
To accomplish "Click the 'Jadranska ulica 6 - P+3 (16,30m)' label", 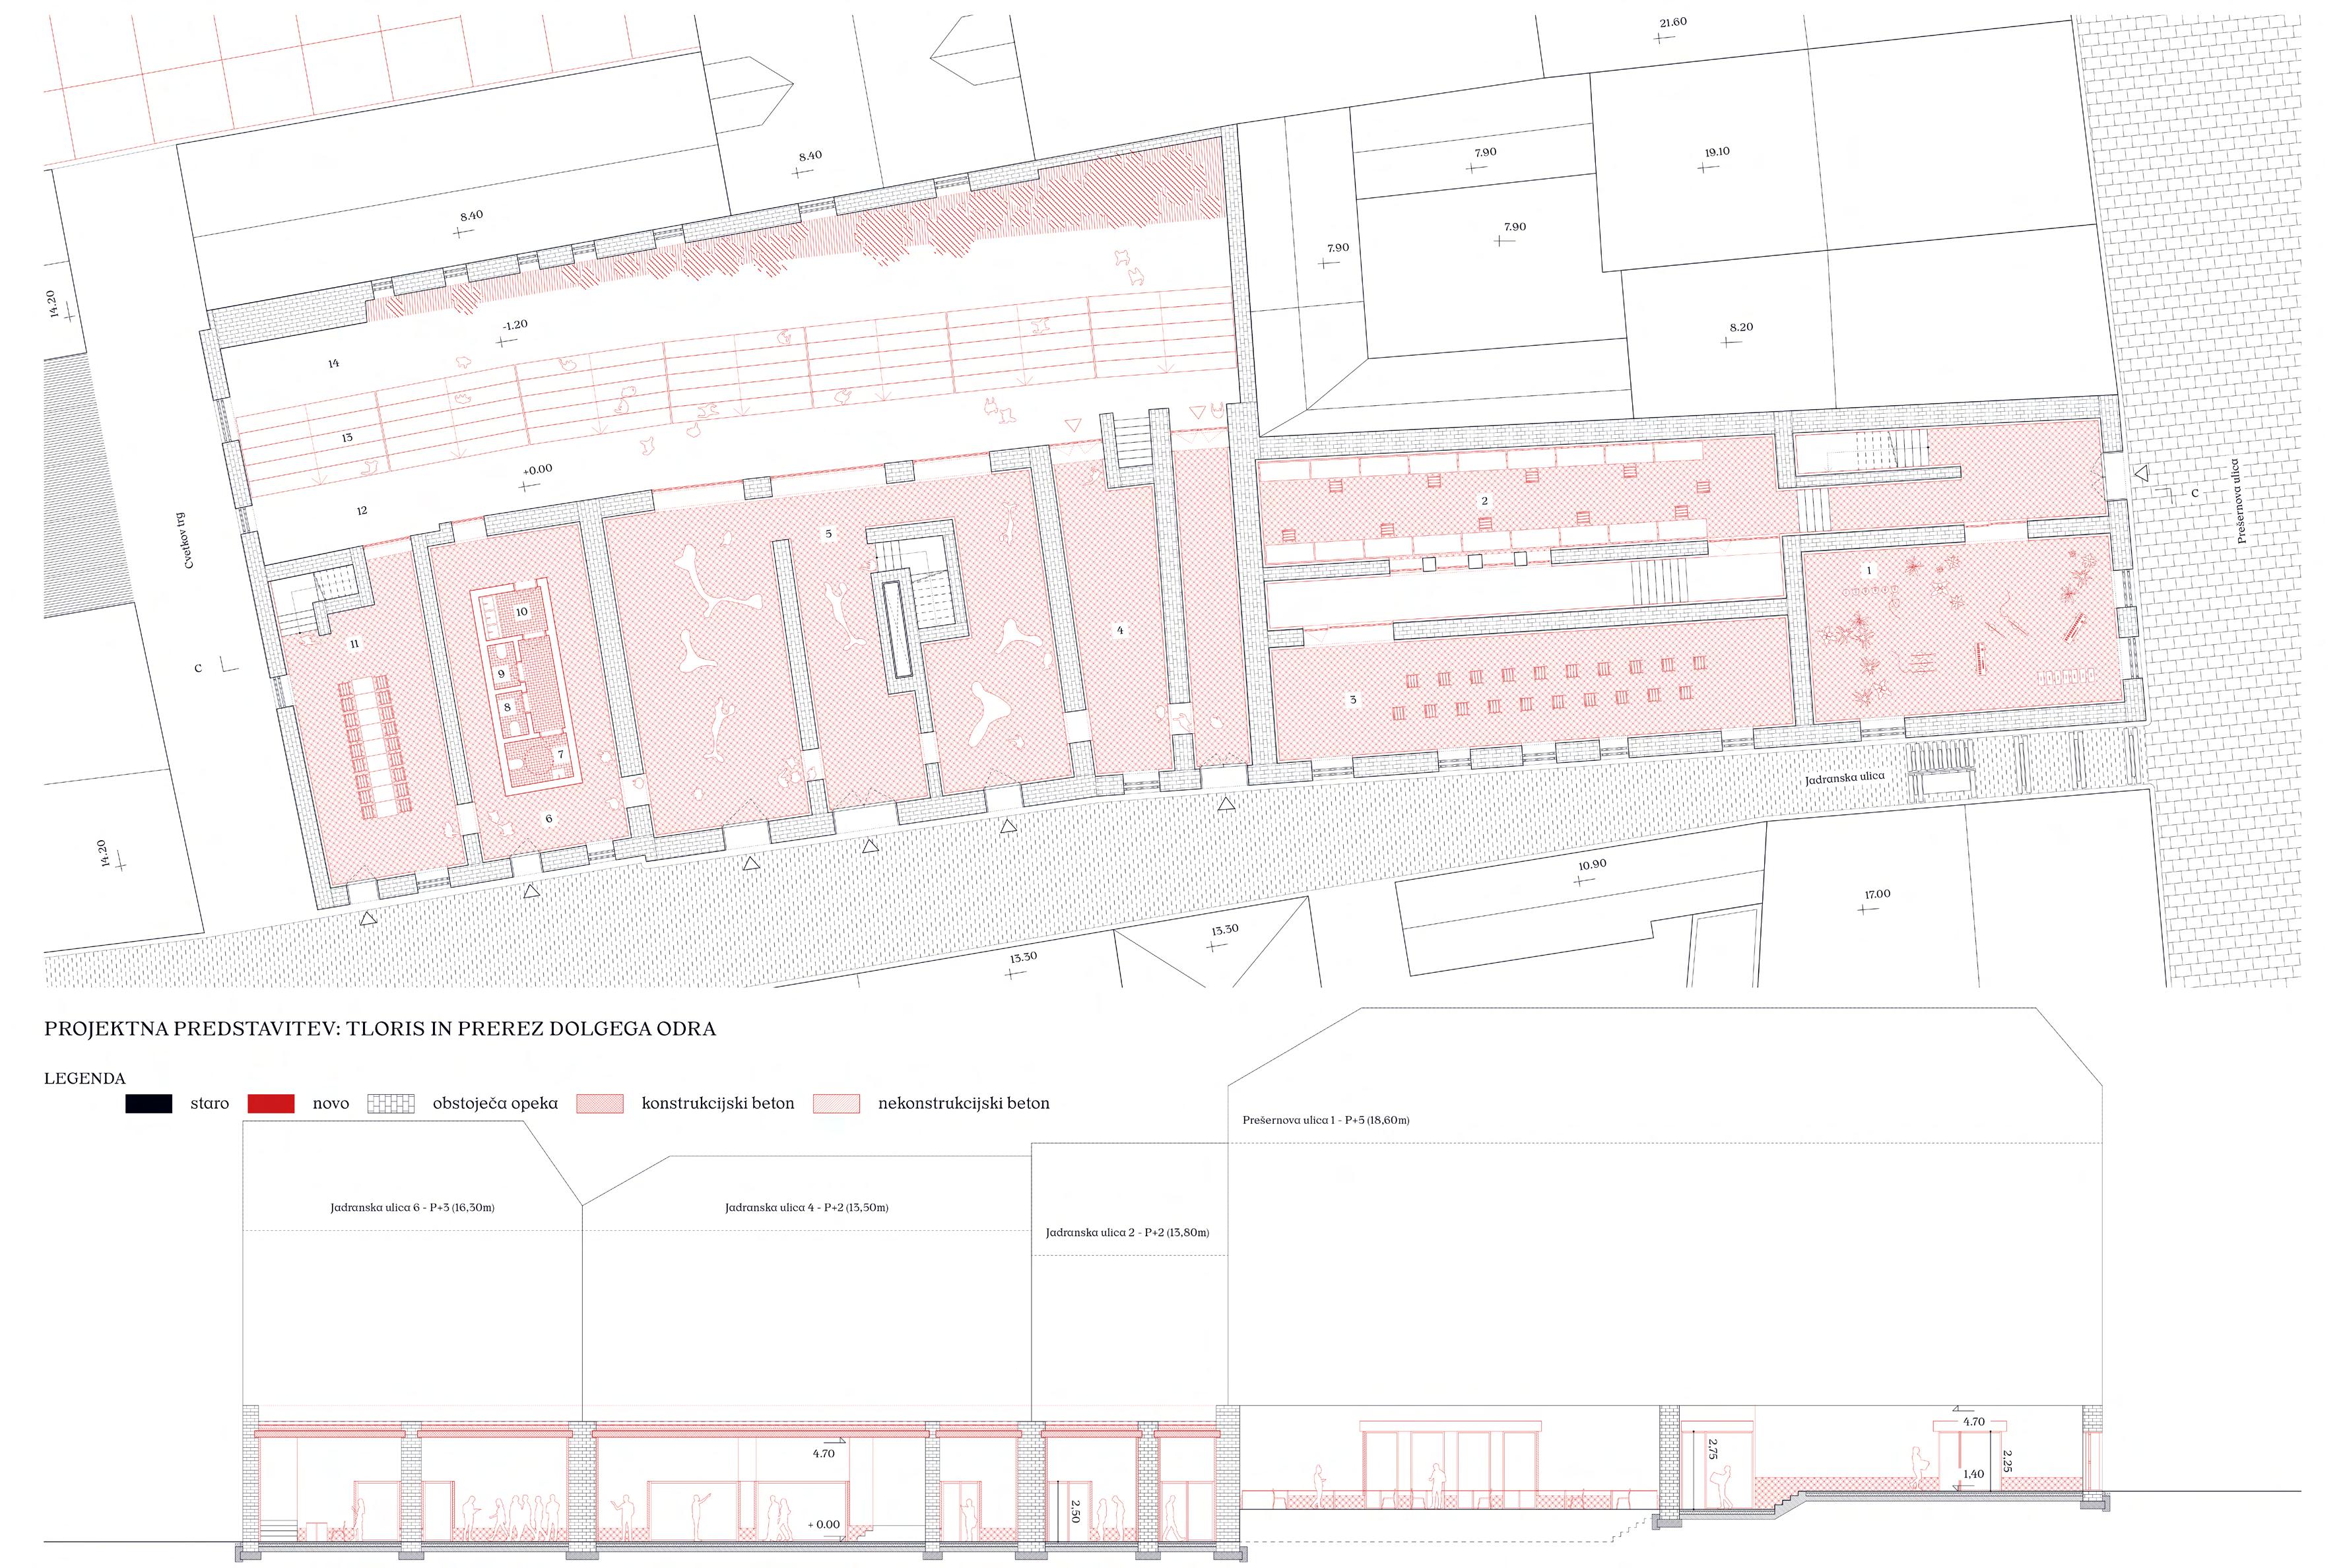I will click(x=412, y=1207).
